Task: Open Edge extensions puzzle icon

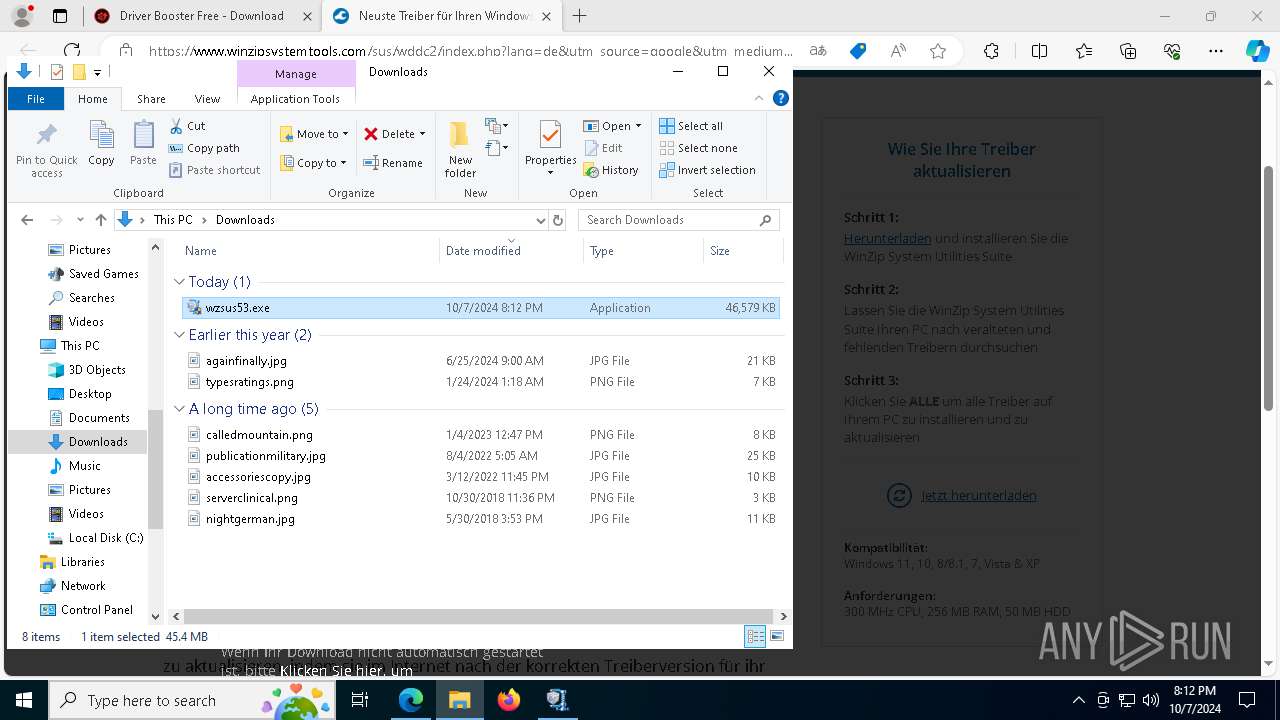Action: [x=991, y=51]
